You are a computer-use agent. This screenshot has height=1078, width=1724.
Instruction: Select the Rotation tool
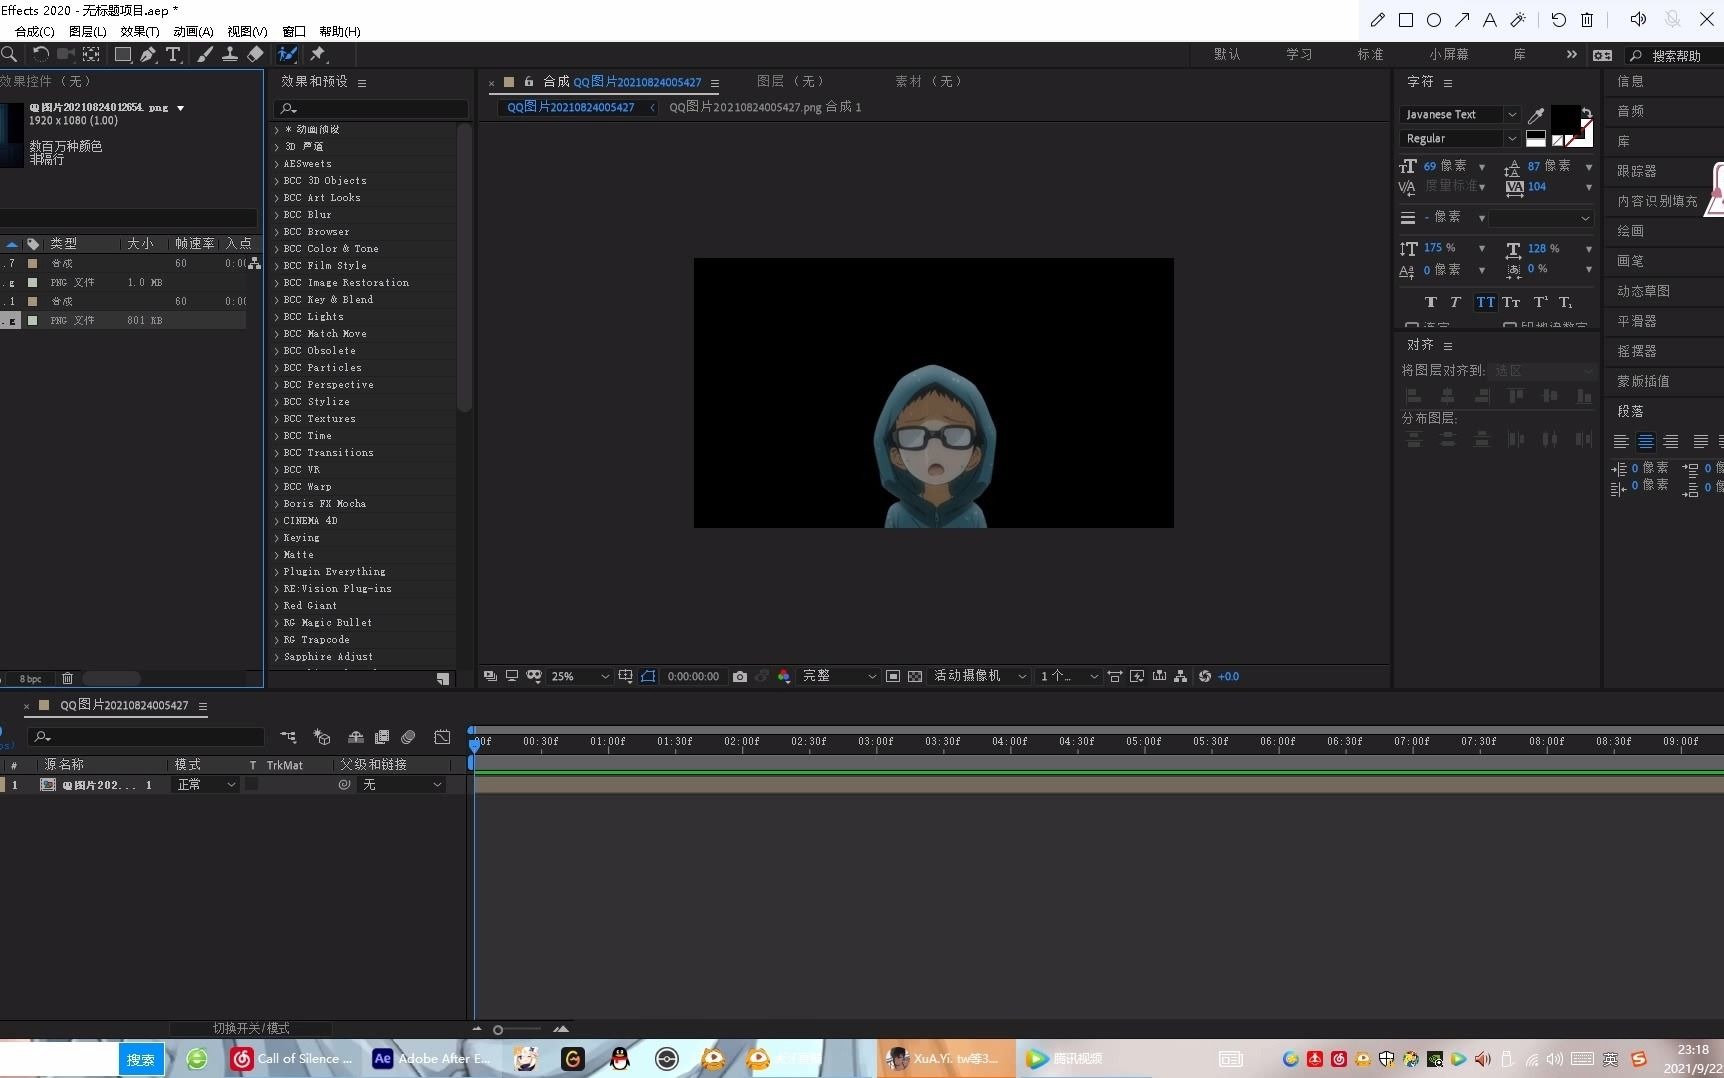[40, 54]
